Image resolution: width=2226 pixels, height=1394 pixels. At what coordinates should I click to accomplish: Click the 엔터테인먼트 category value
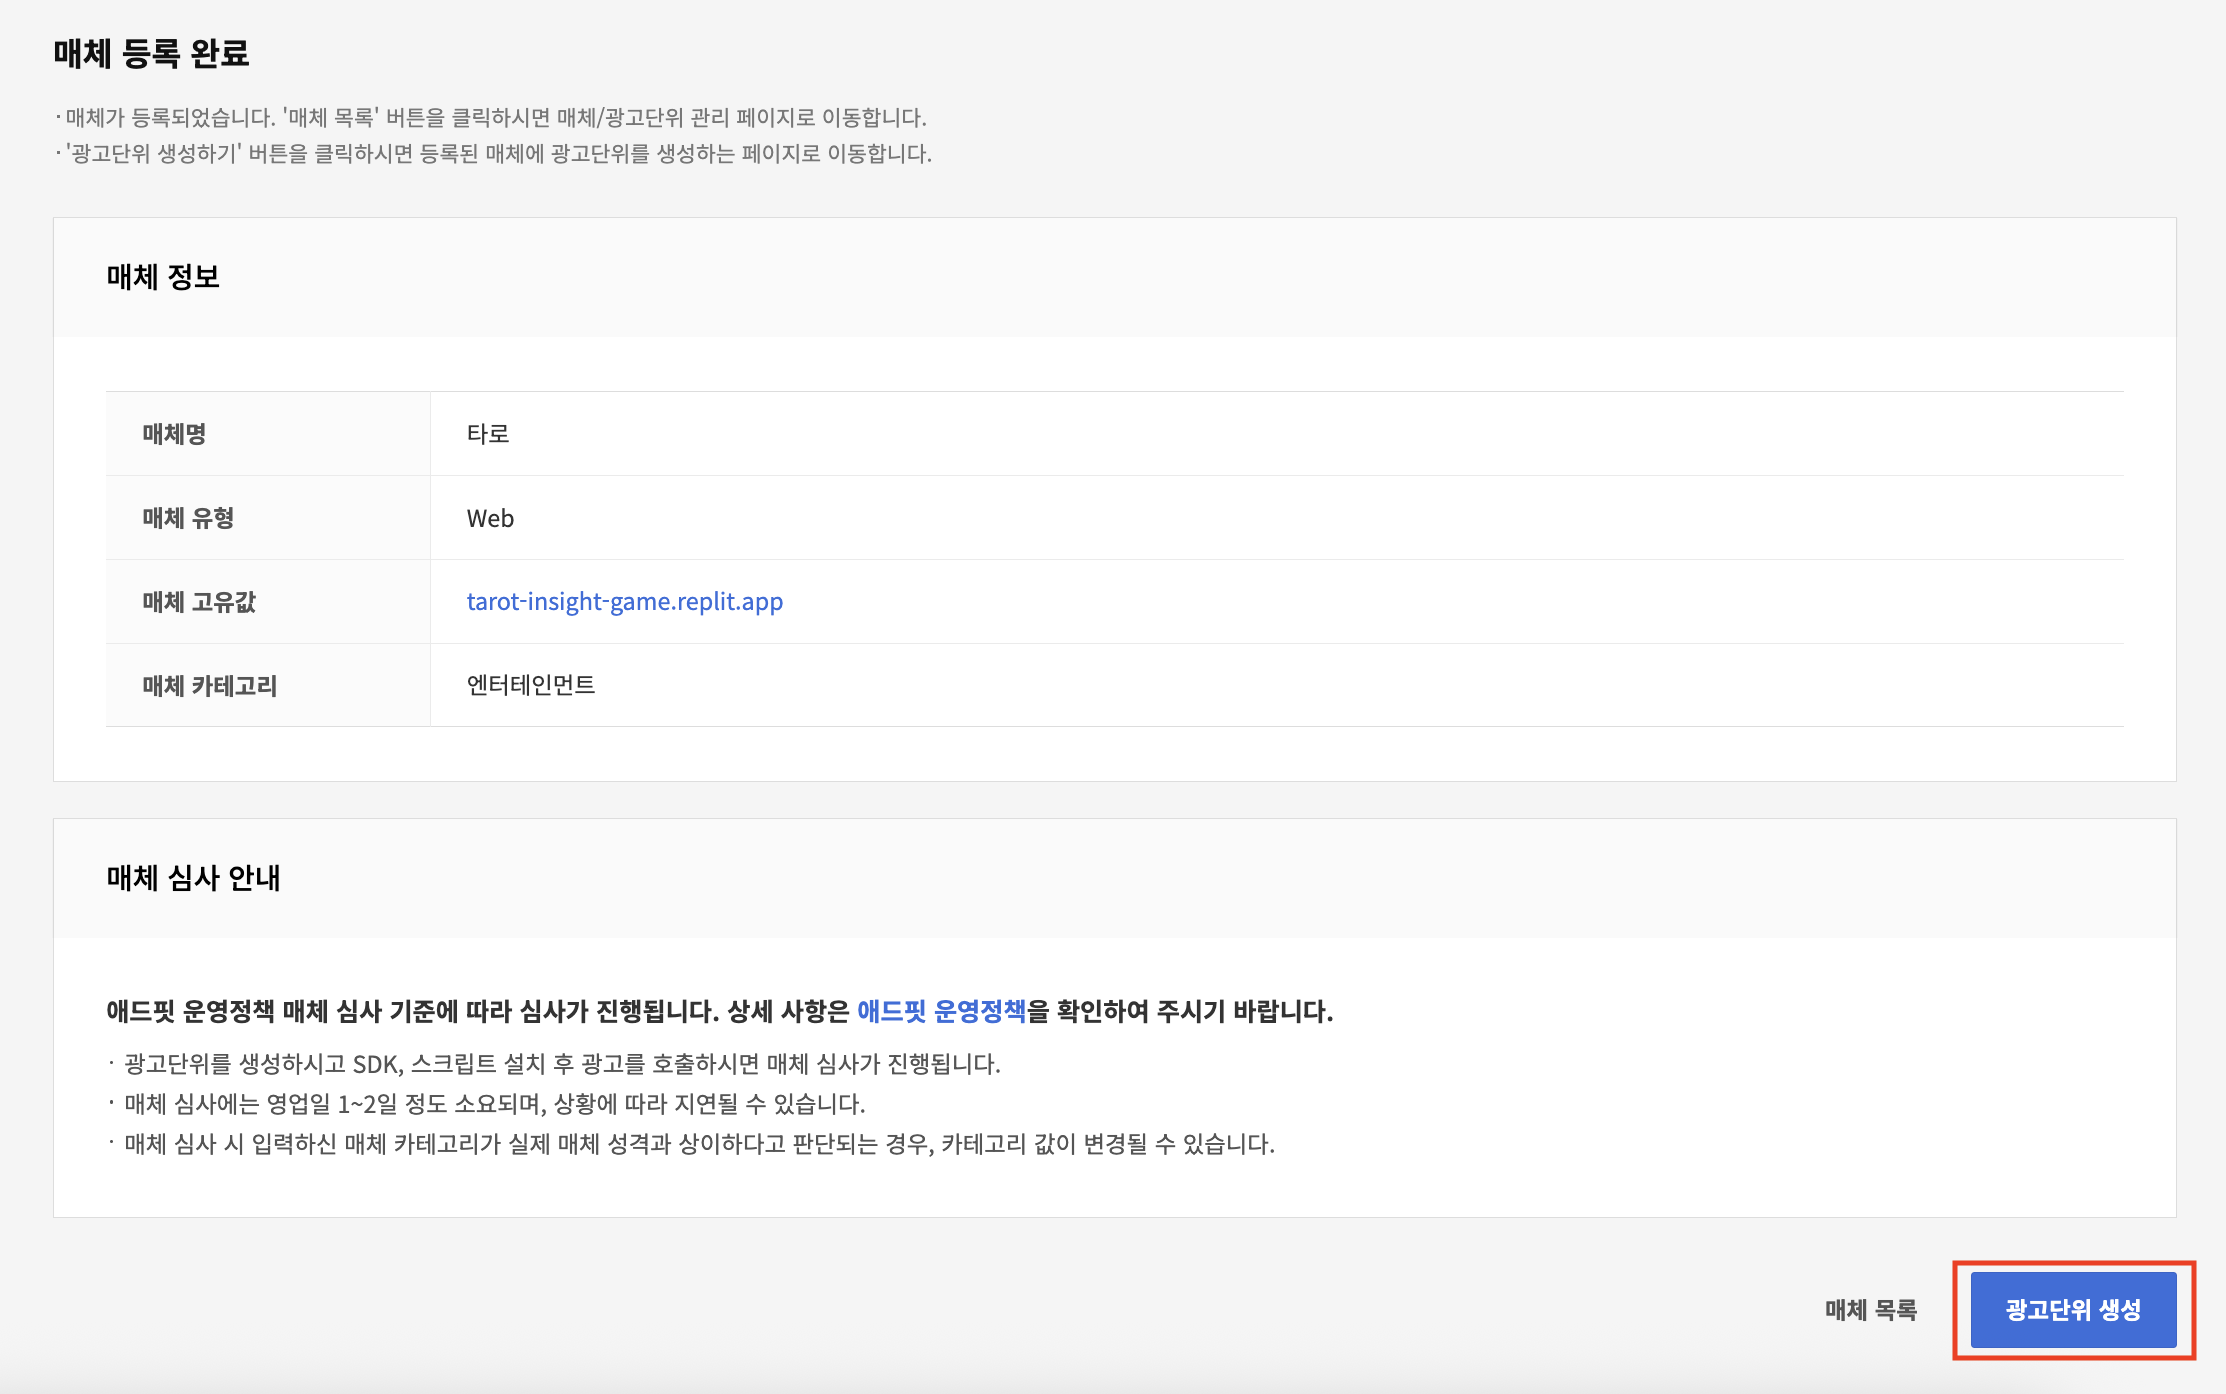531,685
